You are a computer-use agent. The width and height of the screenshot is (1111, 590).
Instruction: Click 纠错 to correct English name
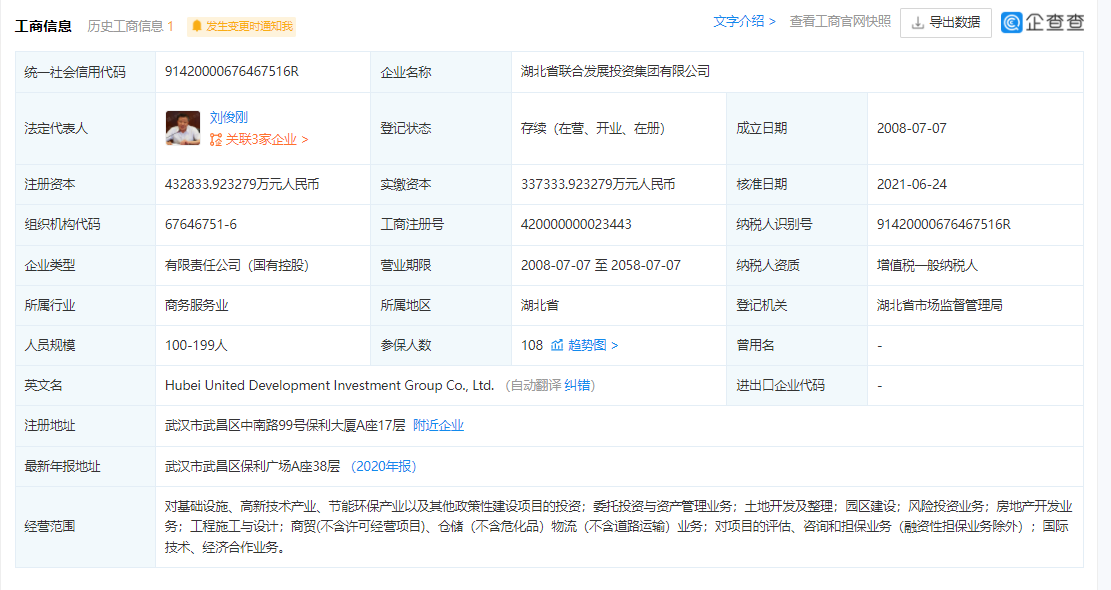click(577, 385)
